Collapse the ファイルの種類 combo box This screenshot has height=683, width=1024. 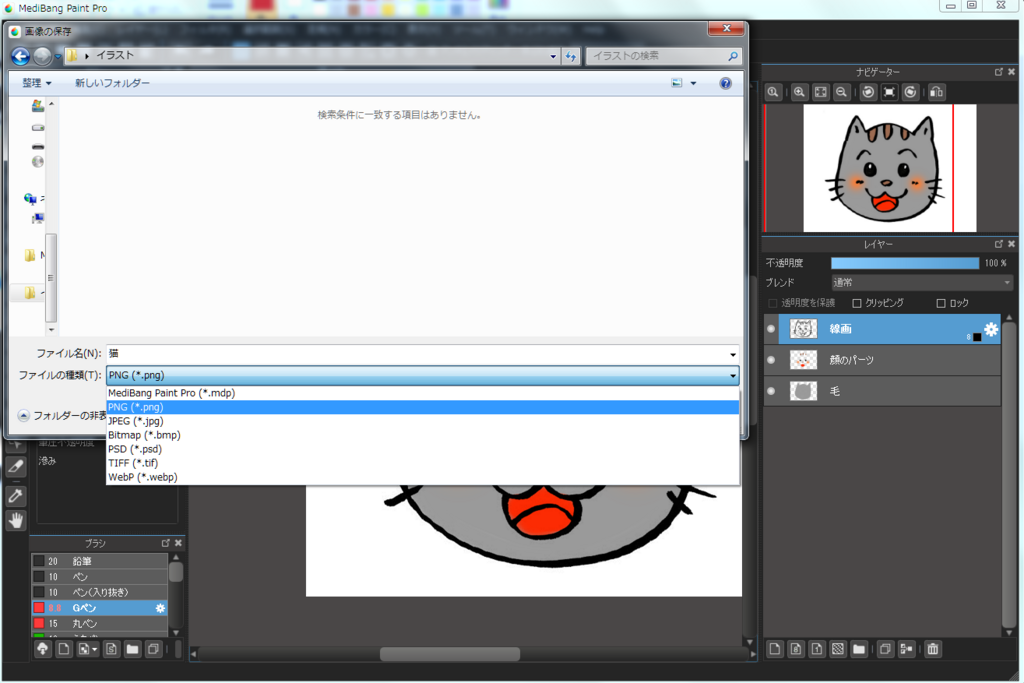(733, 375)
